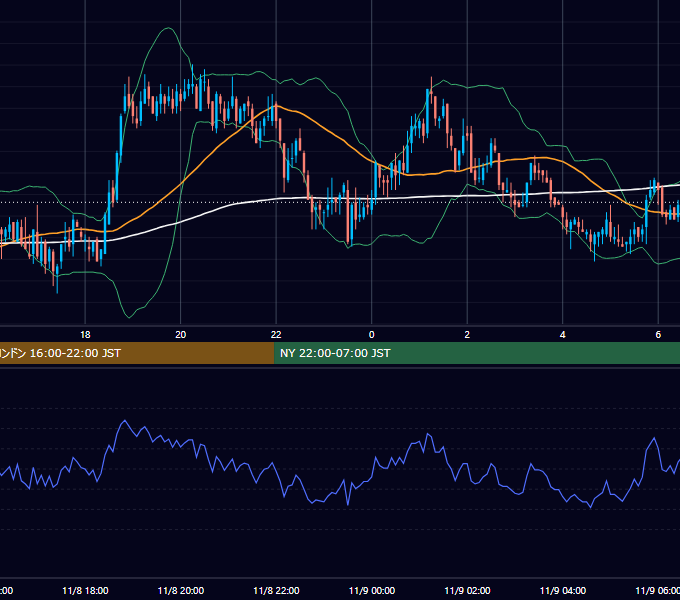Click the 6 hour axis label
Image resolution: width=680 pixels, height=600 pixels.
tap(658, 335)
